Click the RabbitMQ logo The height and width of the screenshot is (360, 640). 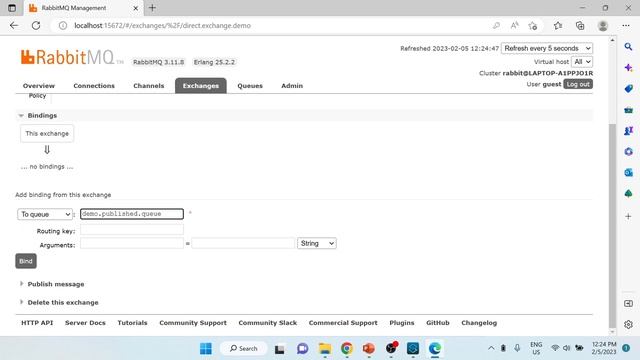coord(71,57)
